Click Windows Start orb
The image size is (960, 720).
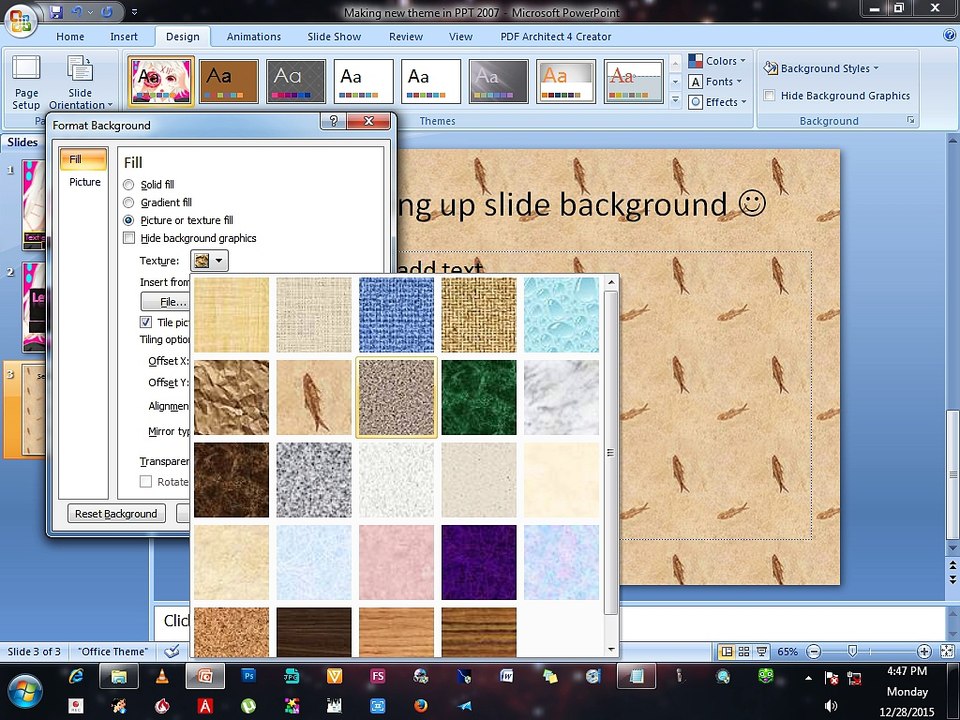24,691
